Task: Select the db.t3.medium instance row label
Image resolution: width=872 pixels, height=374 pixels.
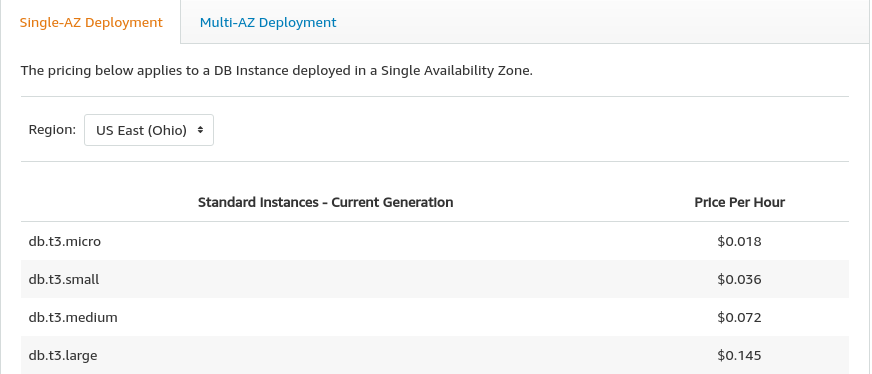Action: coord(73,317)
